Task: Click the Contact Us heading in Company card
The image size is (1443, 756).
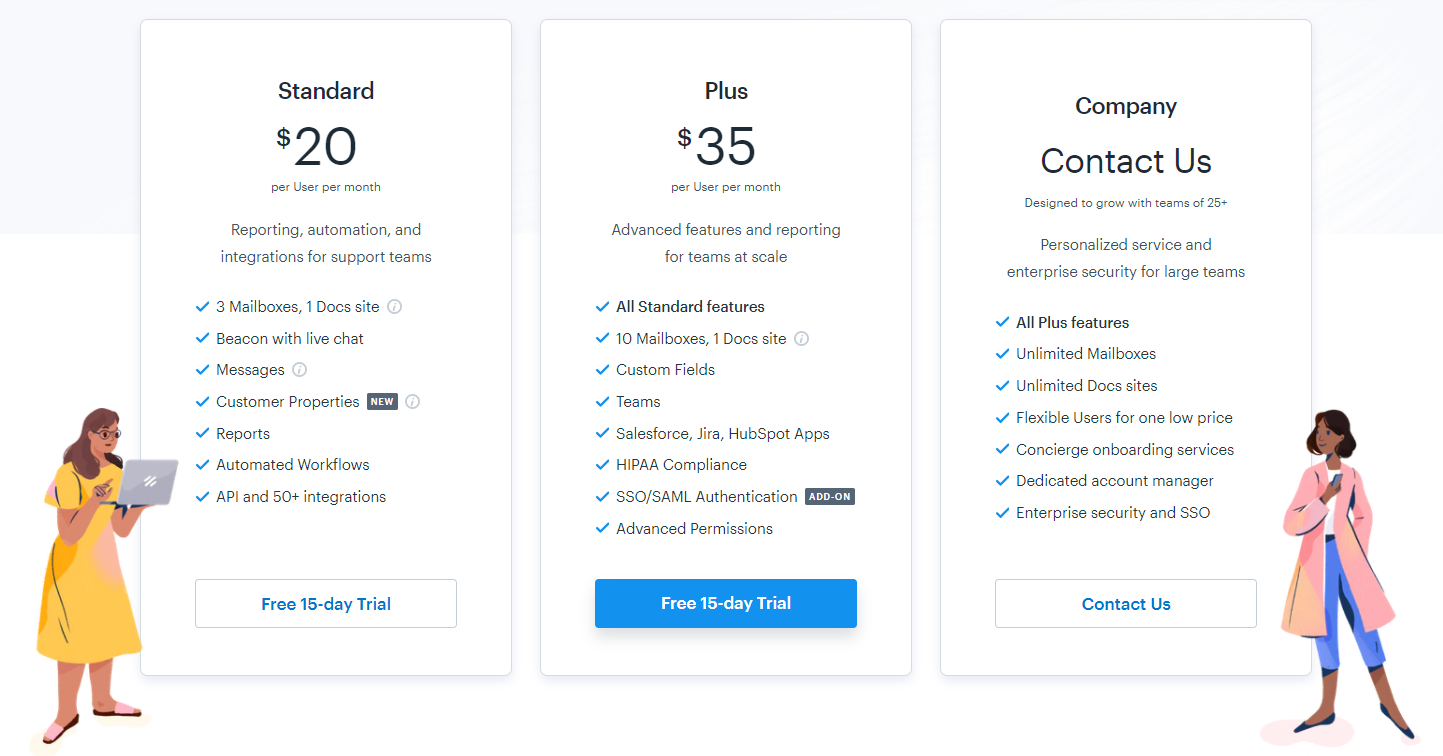Action: click(1126, 161)
